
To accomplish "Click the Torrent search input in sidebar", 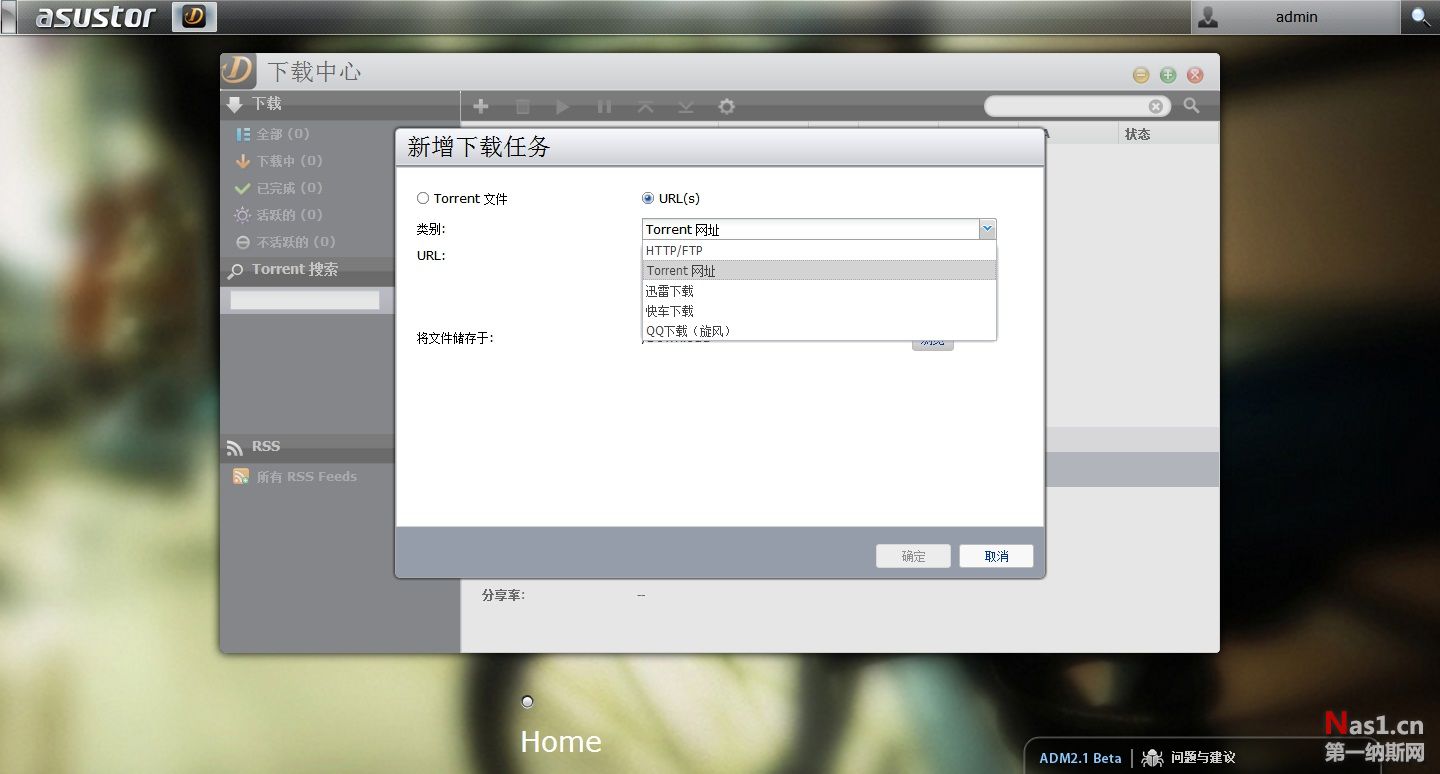I will 305,299.
